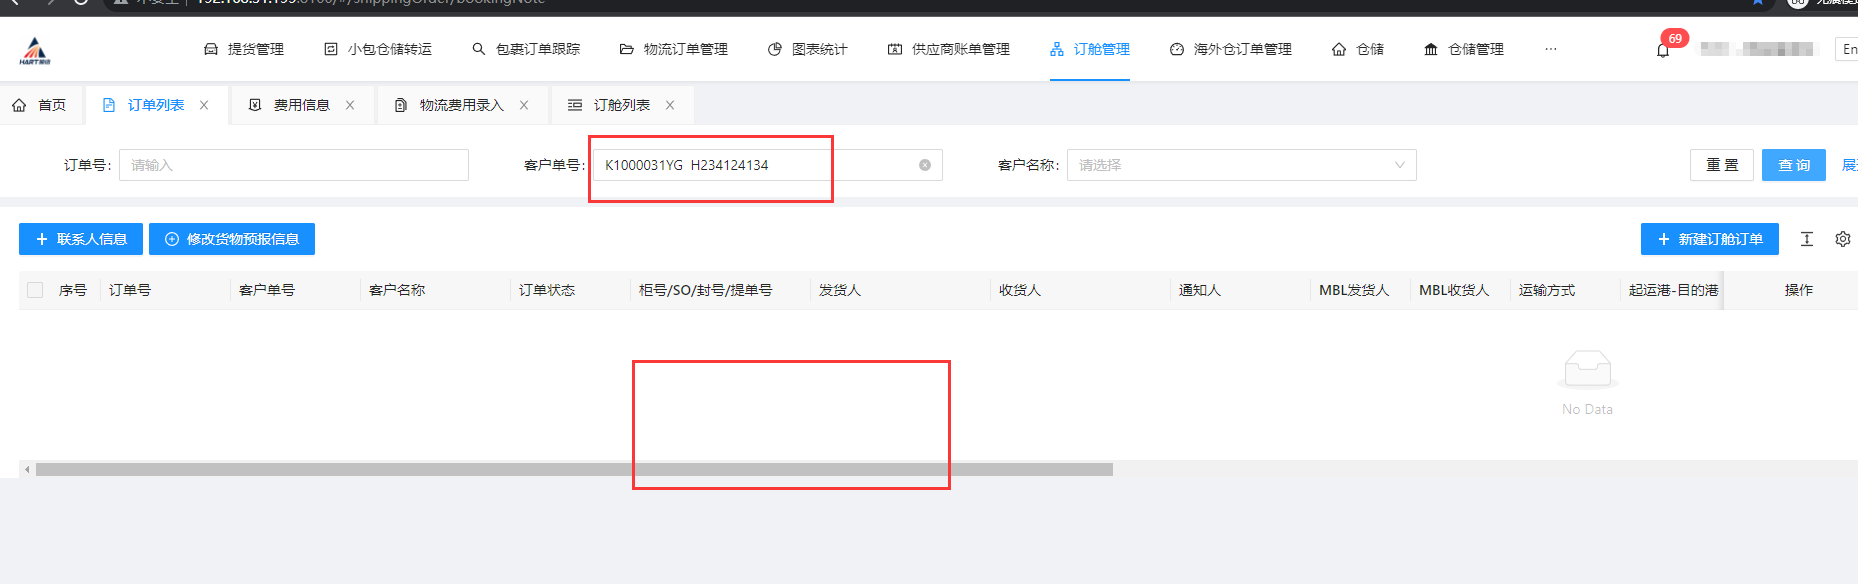Clear the 客户单号 field with the X icon
The image size is (1858, 584).
click(925, 165)
